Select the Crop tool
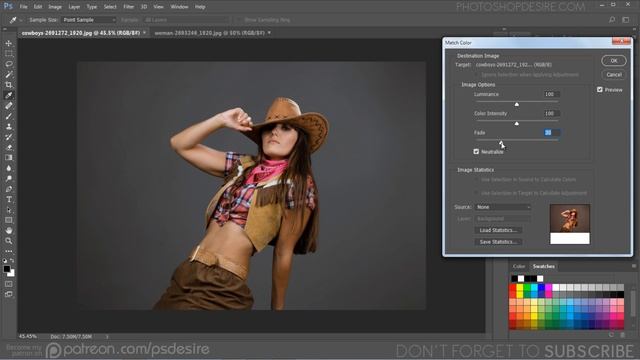640x360 pixels. point(9,85)
